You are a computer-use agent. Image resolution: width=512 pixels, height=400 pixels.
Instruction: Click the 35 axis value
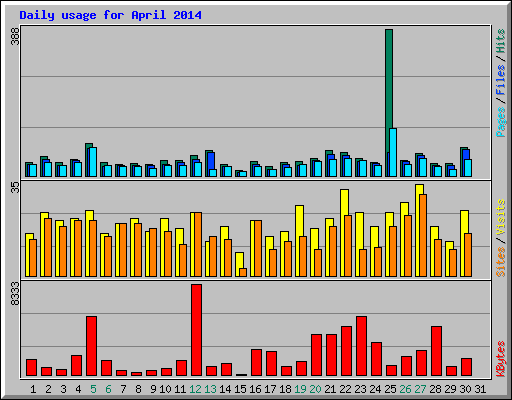click(16, 188)
